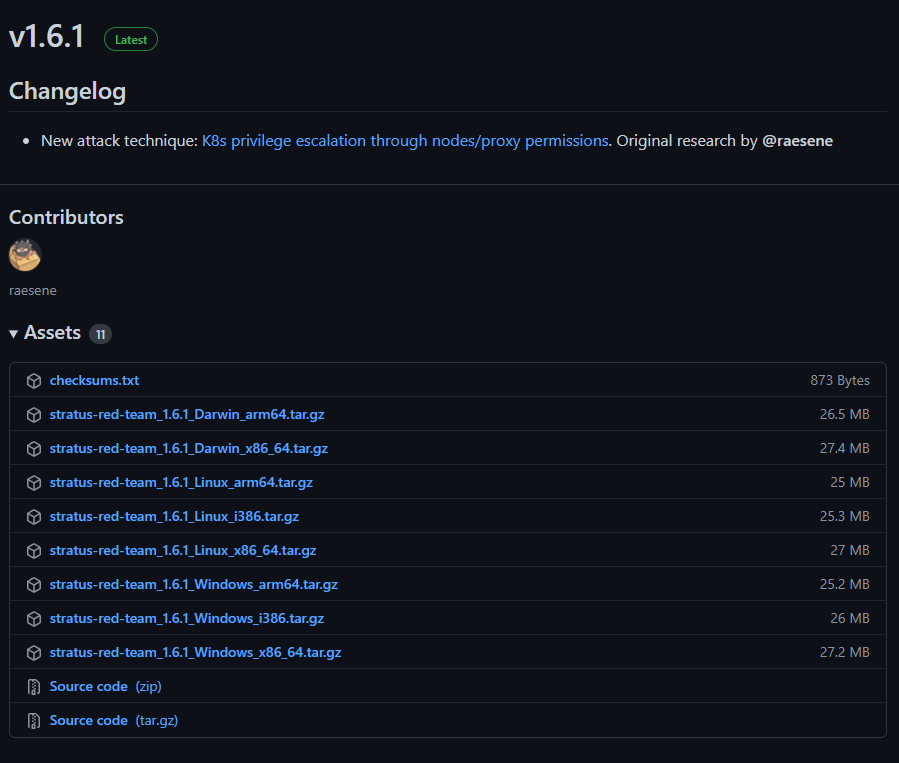Click package icon for Linux_i386 tarball
The height and width of the screenshot is (763, 899).
point(34,517)
